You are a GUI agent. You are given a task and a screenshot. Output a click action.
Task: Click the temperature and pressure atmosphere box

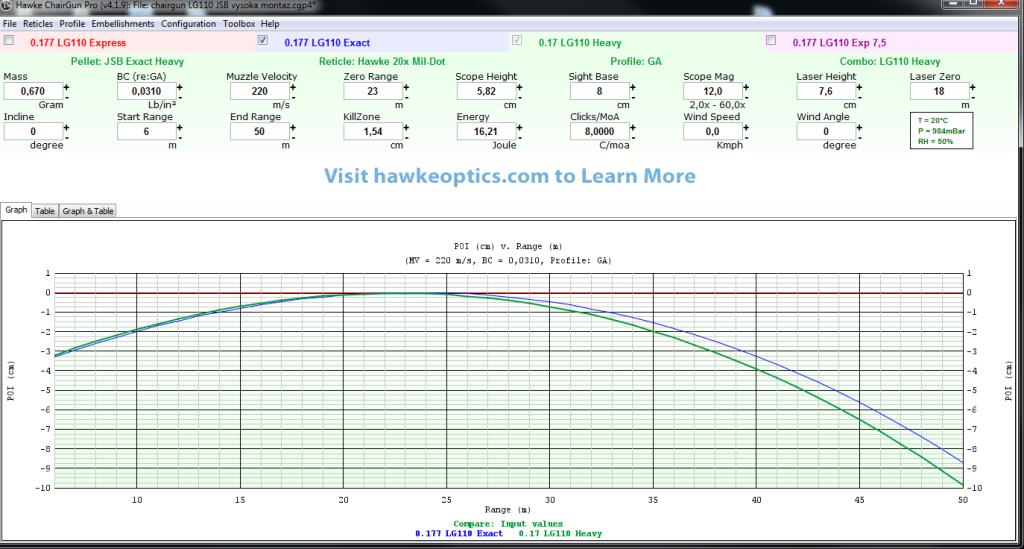coord(940,131)
